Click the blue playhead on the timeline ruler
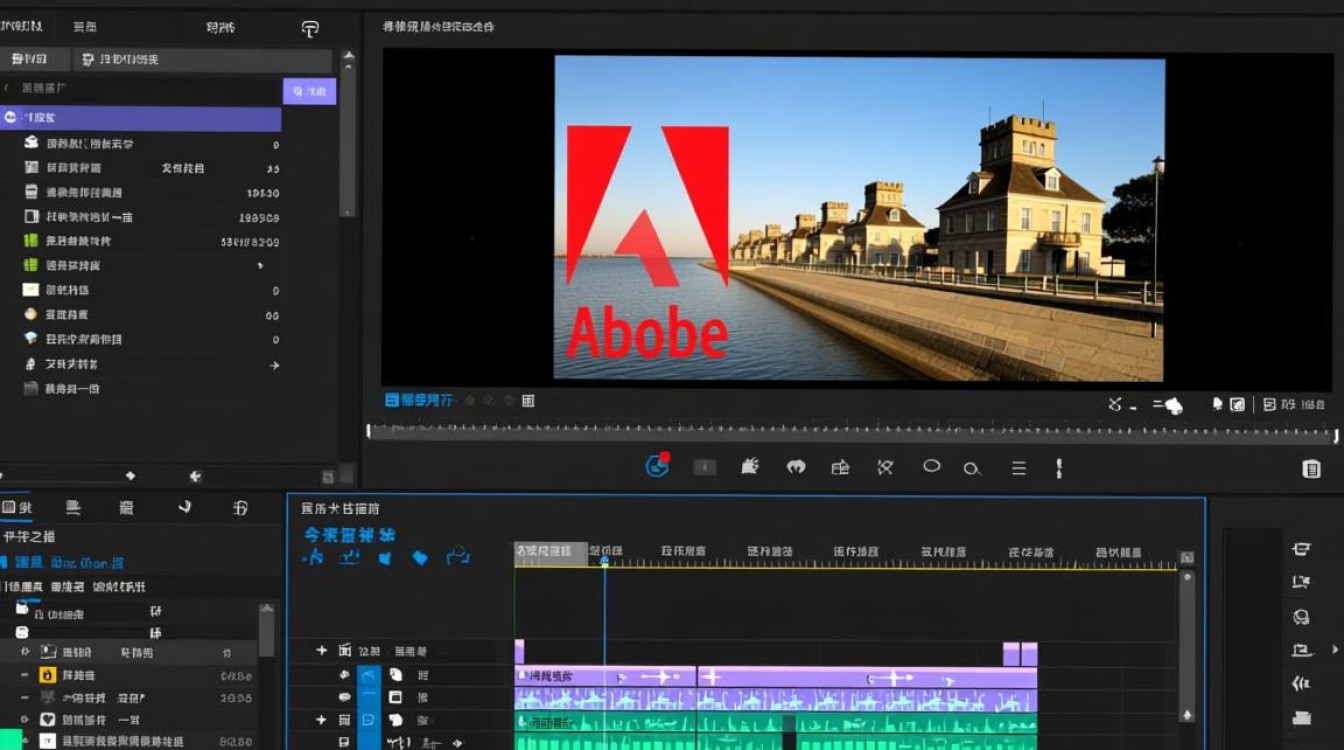The height and width of the screenshot is (750, 1344). pos(604,561)
